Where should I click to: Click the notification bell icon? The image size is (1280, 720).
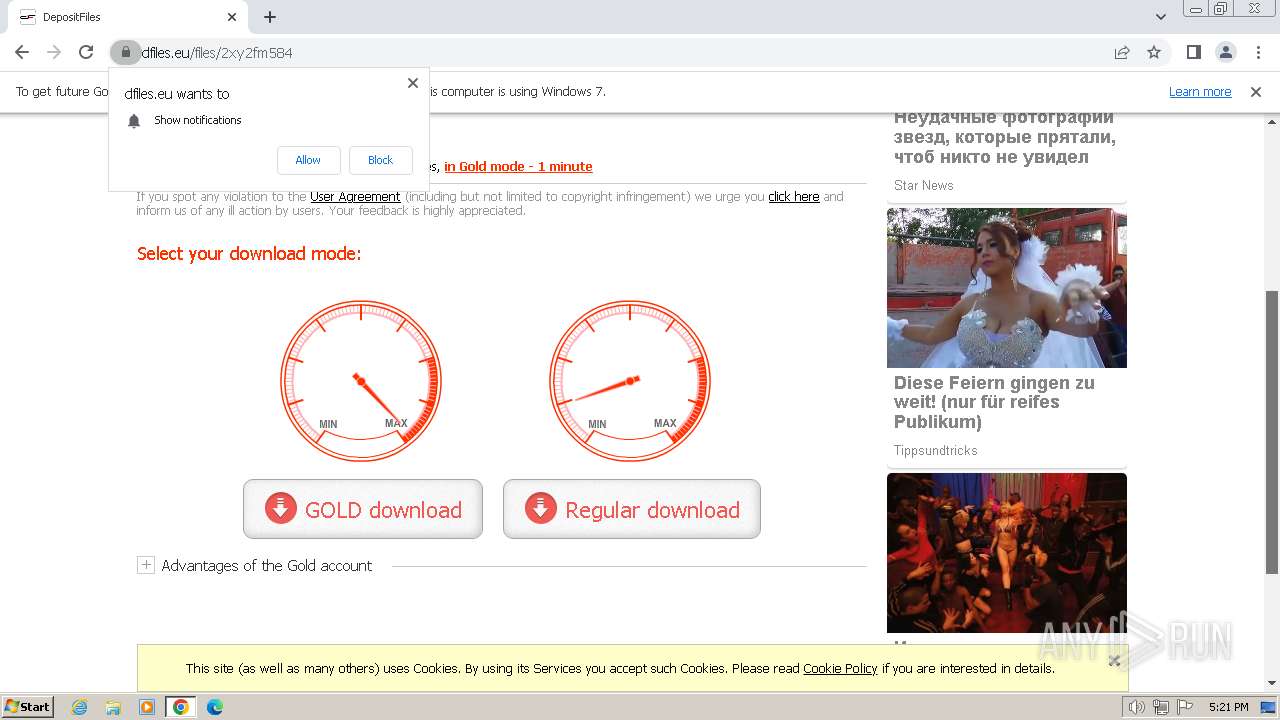pyautogui.click(x=134, y=120)
